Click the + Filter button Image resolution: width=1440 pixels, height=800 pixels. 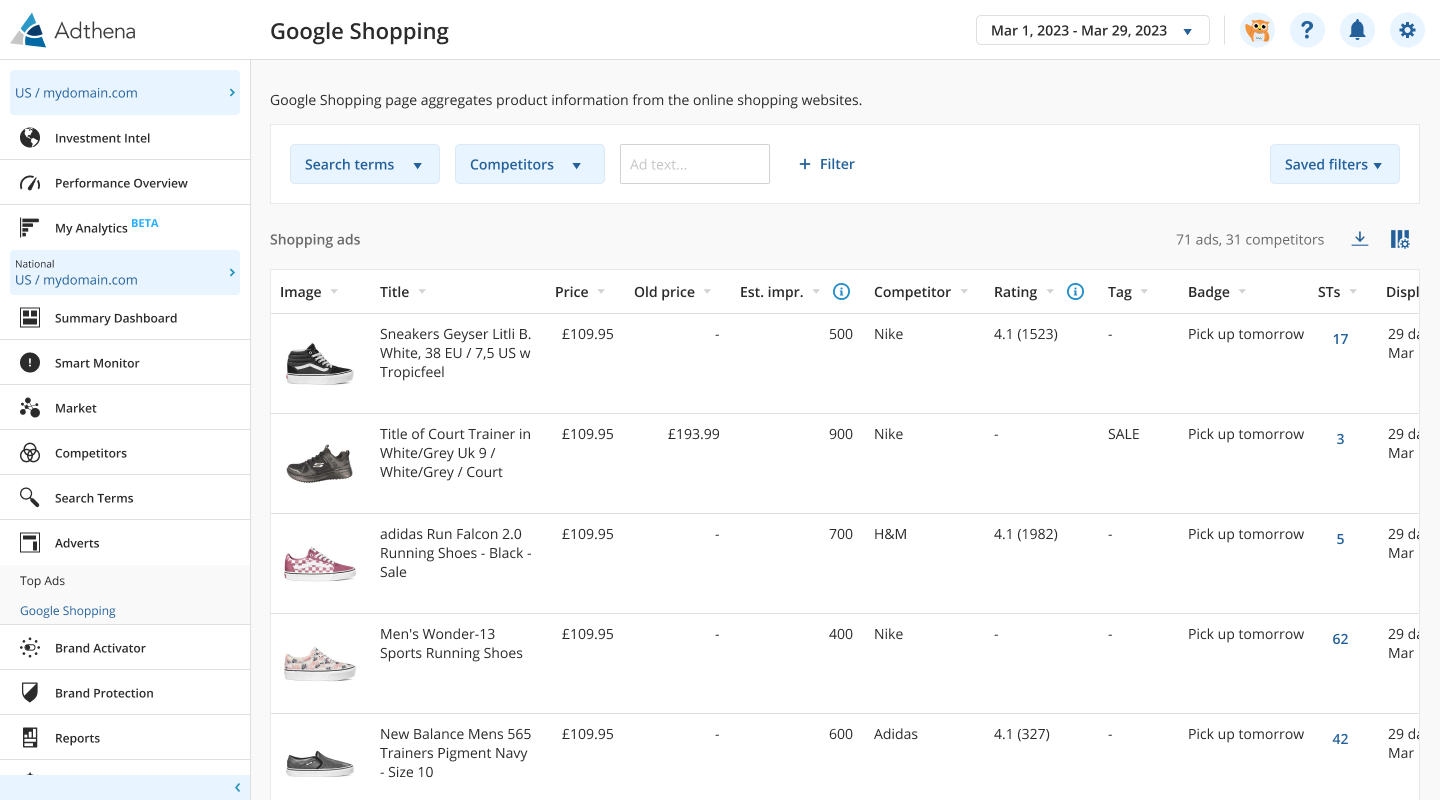coord(827,164)
